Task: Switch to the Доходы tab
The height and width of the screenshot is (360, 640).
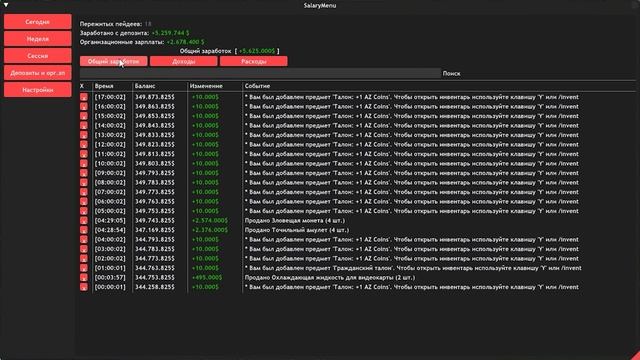Action: (184, 61)
